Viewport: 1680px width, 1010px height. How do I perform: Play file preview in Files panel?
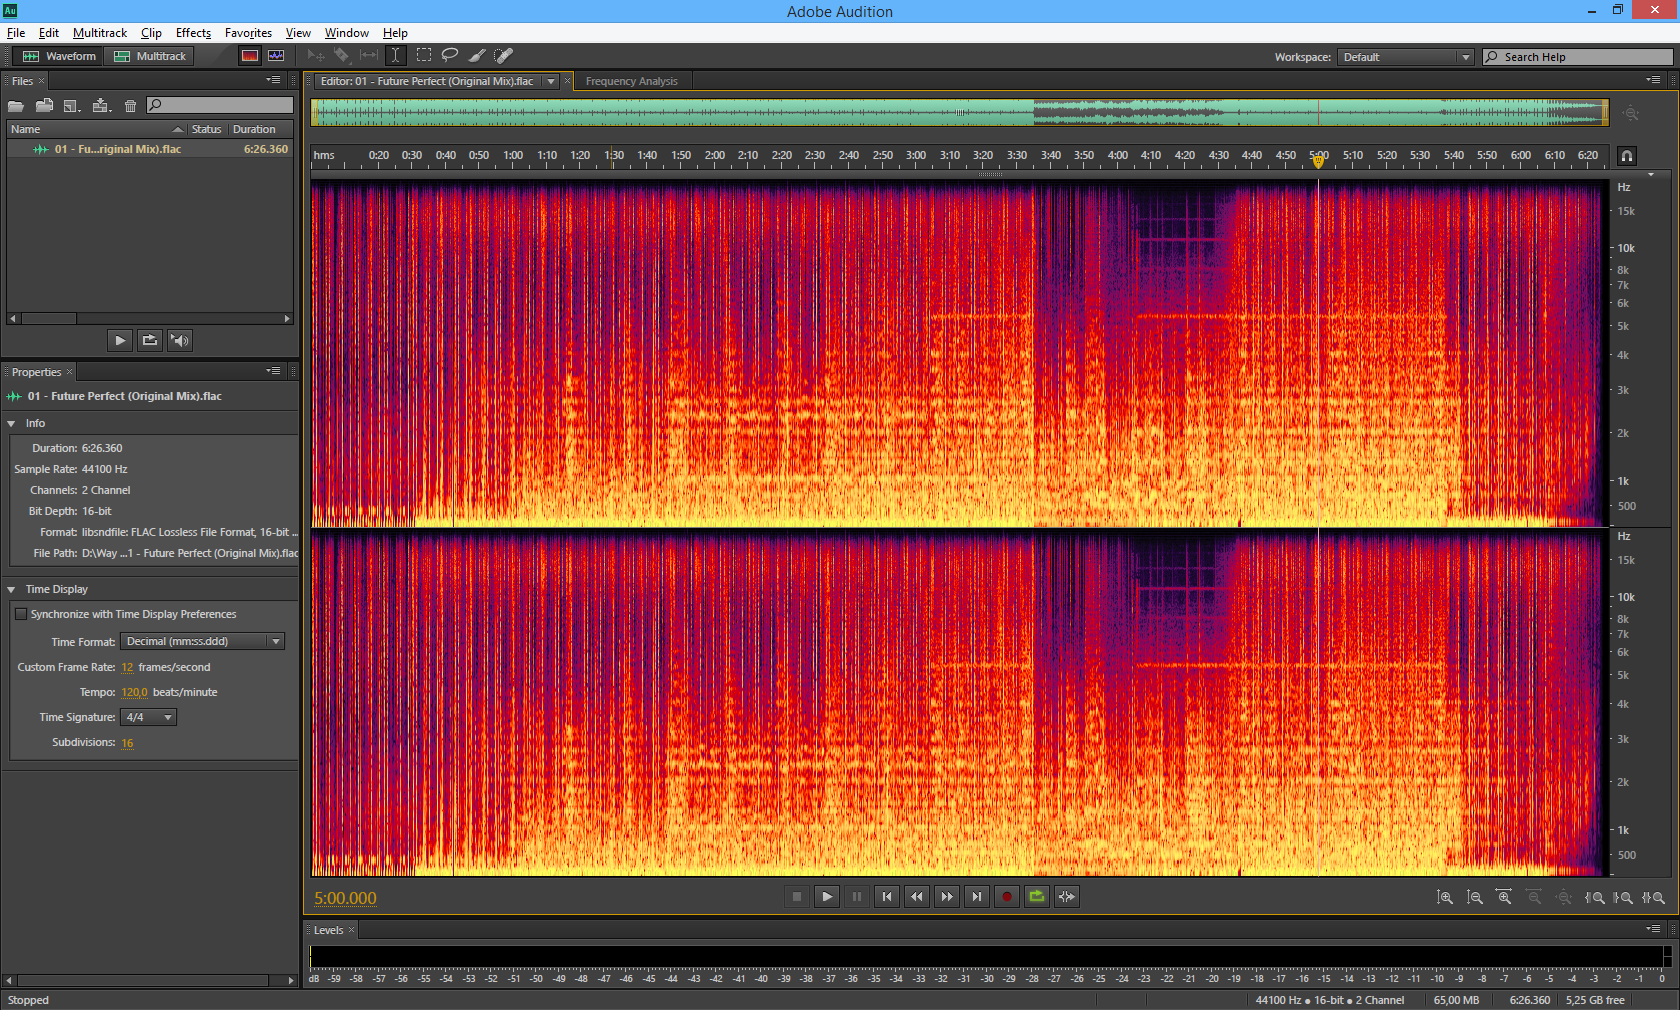coord(120,340)
